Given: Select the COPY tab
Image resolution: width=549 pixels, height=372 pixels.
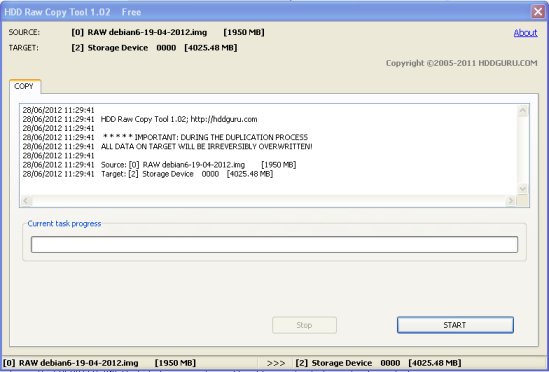Looking at the screenshot, I should click(24, 86).
